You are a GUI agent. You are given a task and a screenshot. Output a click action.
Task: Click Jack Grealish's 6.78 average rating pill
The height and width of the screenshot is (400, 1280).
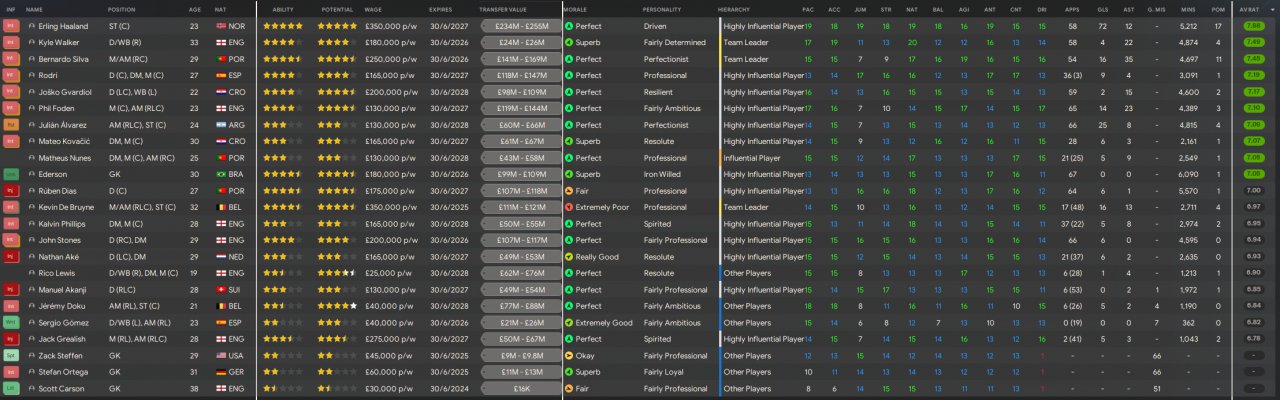(x=1252, y=339)
